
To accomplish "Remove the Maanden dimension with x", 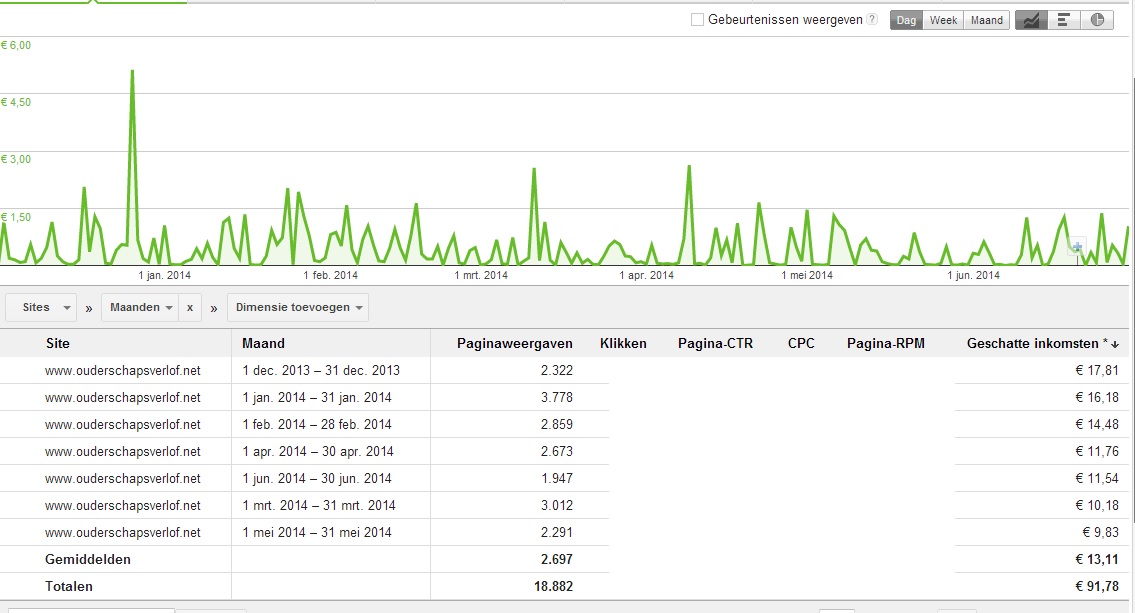I will point(190,308).
